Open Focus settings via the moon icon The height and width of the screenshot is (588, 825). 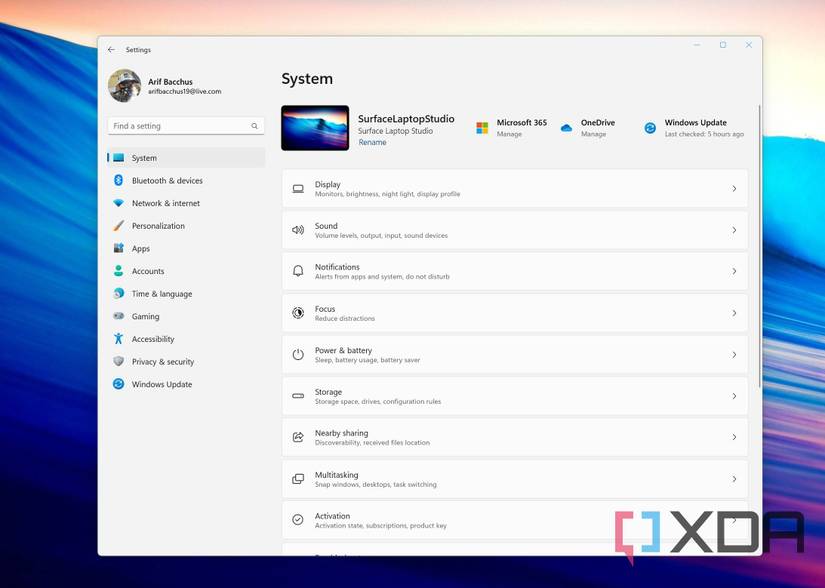pos(297,313)
